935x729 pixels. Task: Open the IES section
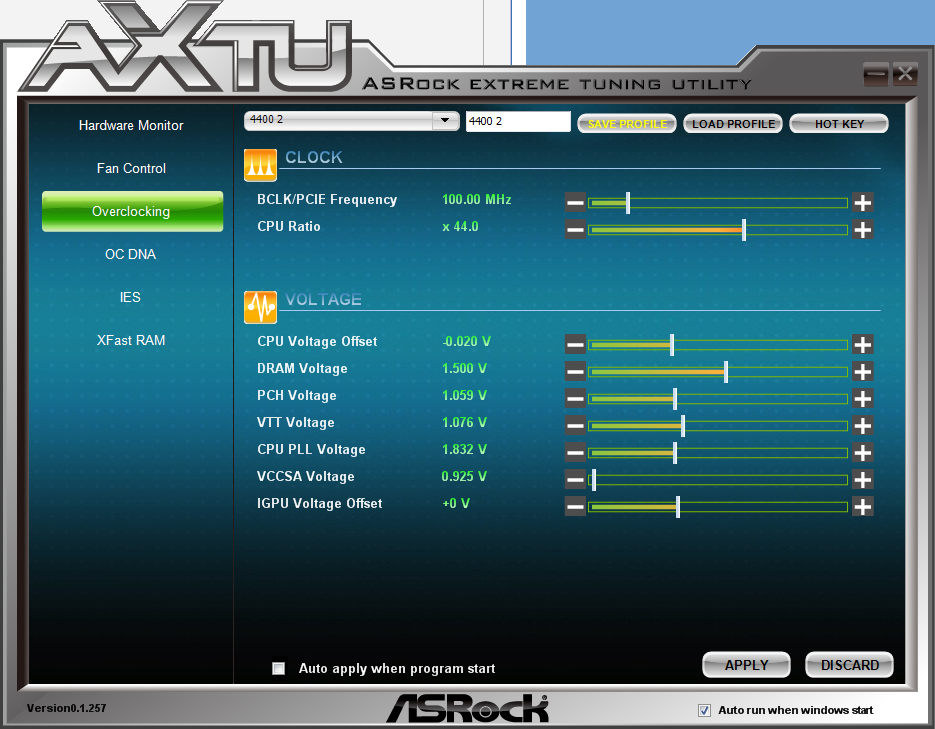coord(130,297)
